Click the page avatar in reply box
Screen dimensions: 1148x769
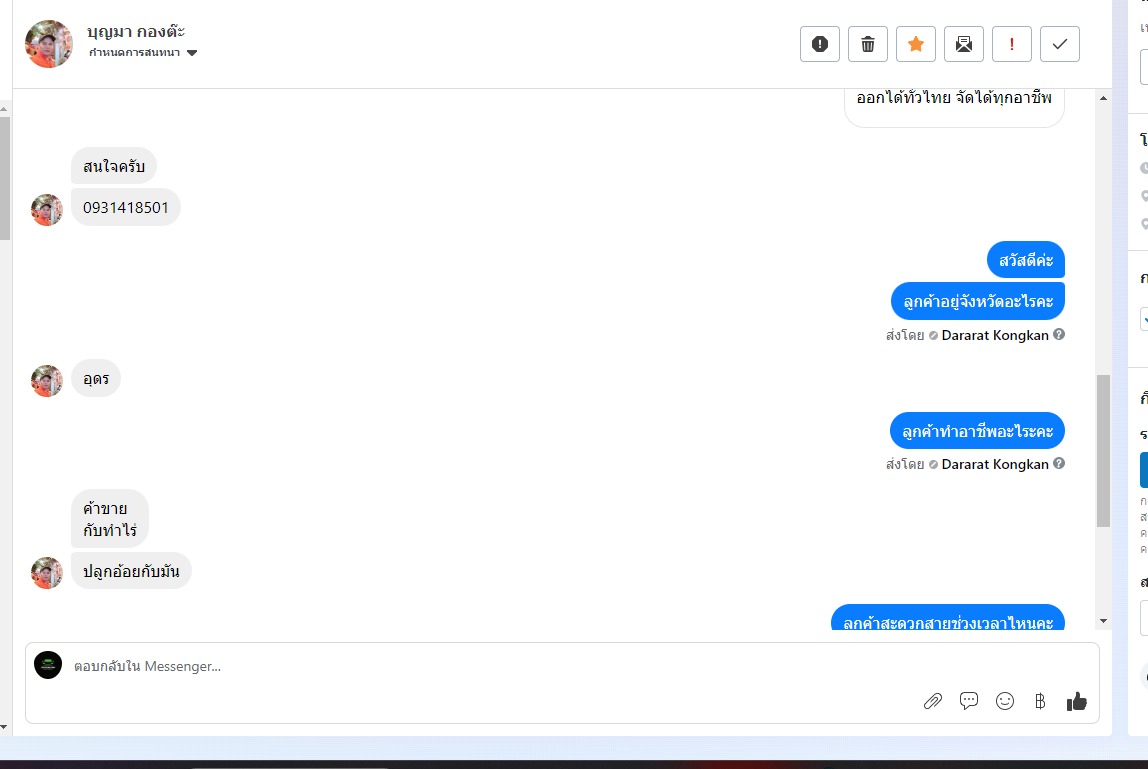(x=48, y=665)
